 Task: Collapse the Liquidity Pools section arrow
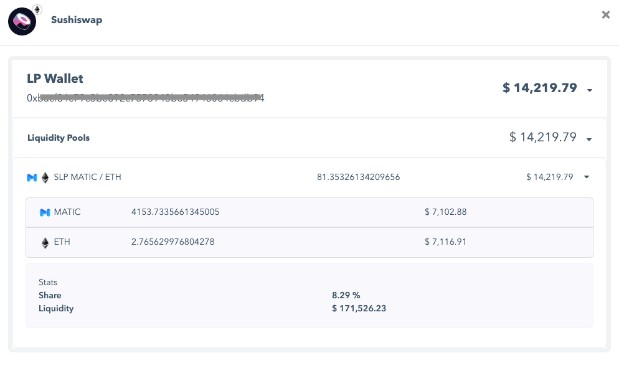coord(589,139)
